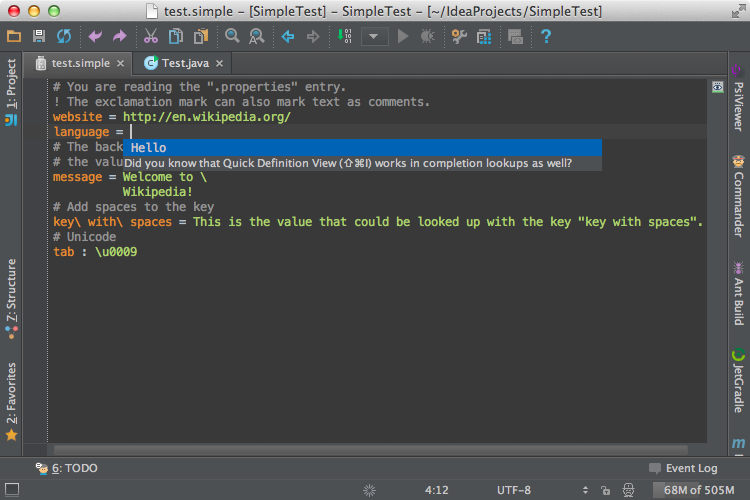The height and width of the screenshot is (500, 750).
Task: Open the Commander side panel
Action: 738,196
